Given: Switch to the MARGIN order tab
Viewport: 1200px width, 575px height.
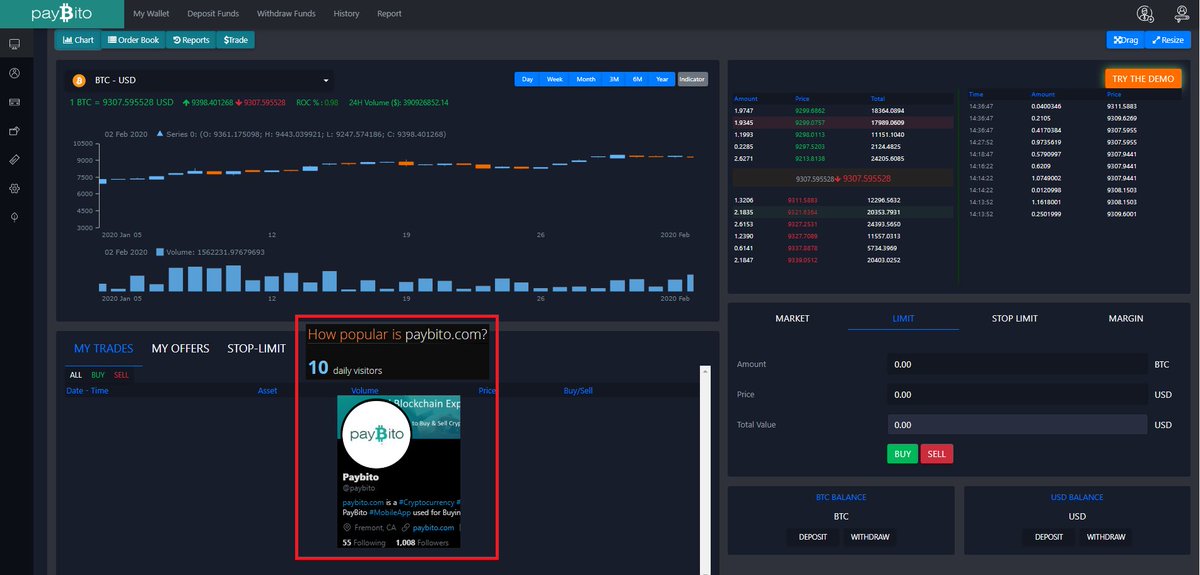Looking at the screenshot, I should point(1125,318).
